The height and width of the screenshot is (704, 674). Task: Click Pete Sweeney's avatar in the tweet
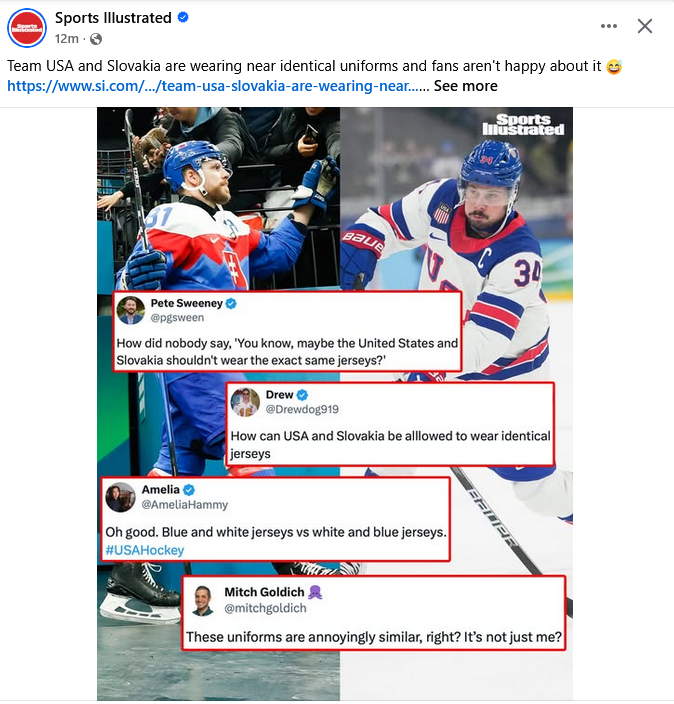click(131, 309)
